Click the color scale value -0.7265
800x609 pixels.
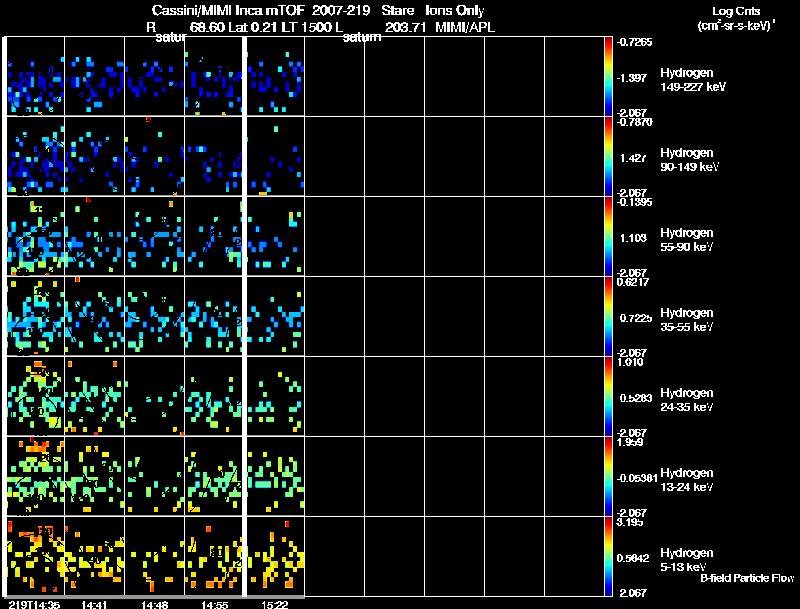point(634,42)
